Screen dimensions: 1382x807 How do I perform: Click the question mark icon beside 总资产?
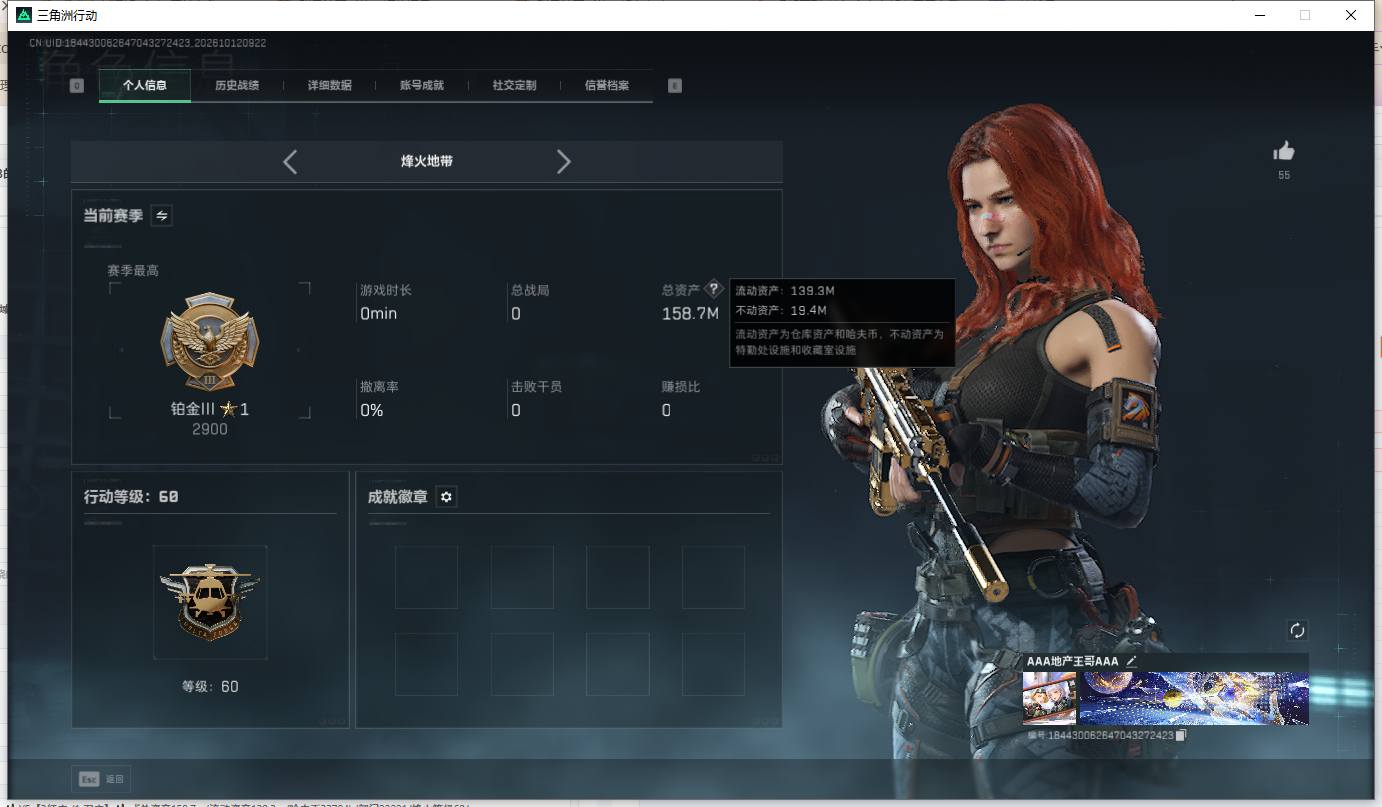[713, 289]
